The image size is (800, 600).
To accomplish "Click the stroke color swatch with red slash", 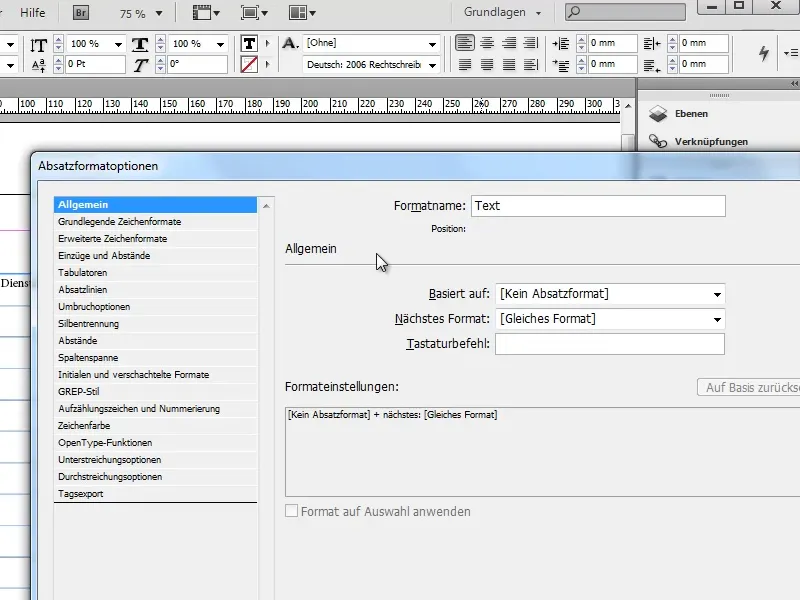I will tap(249, 65).
